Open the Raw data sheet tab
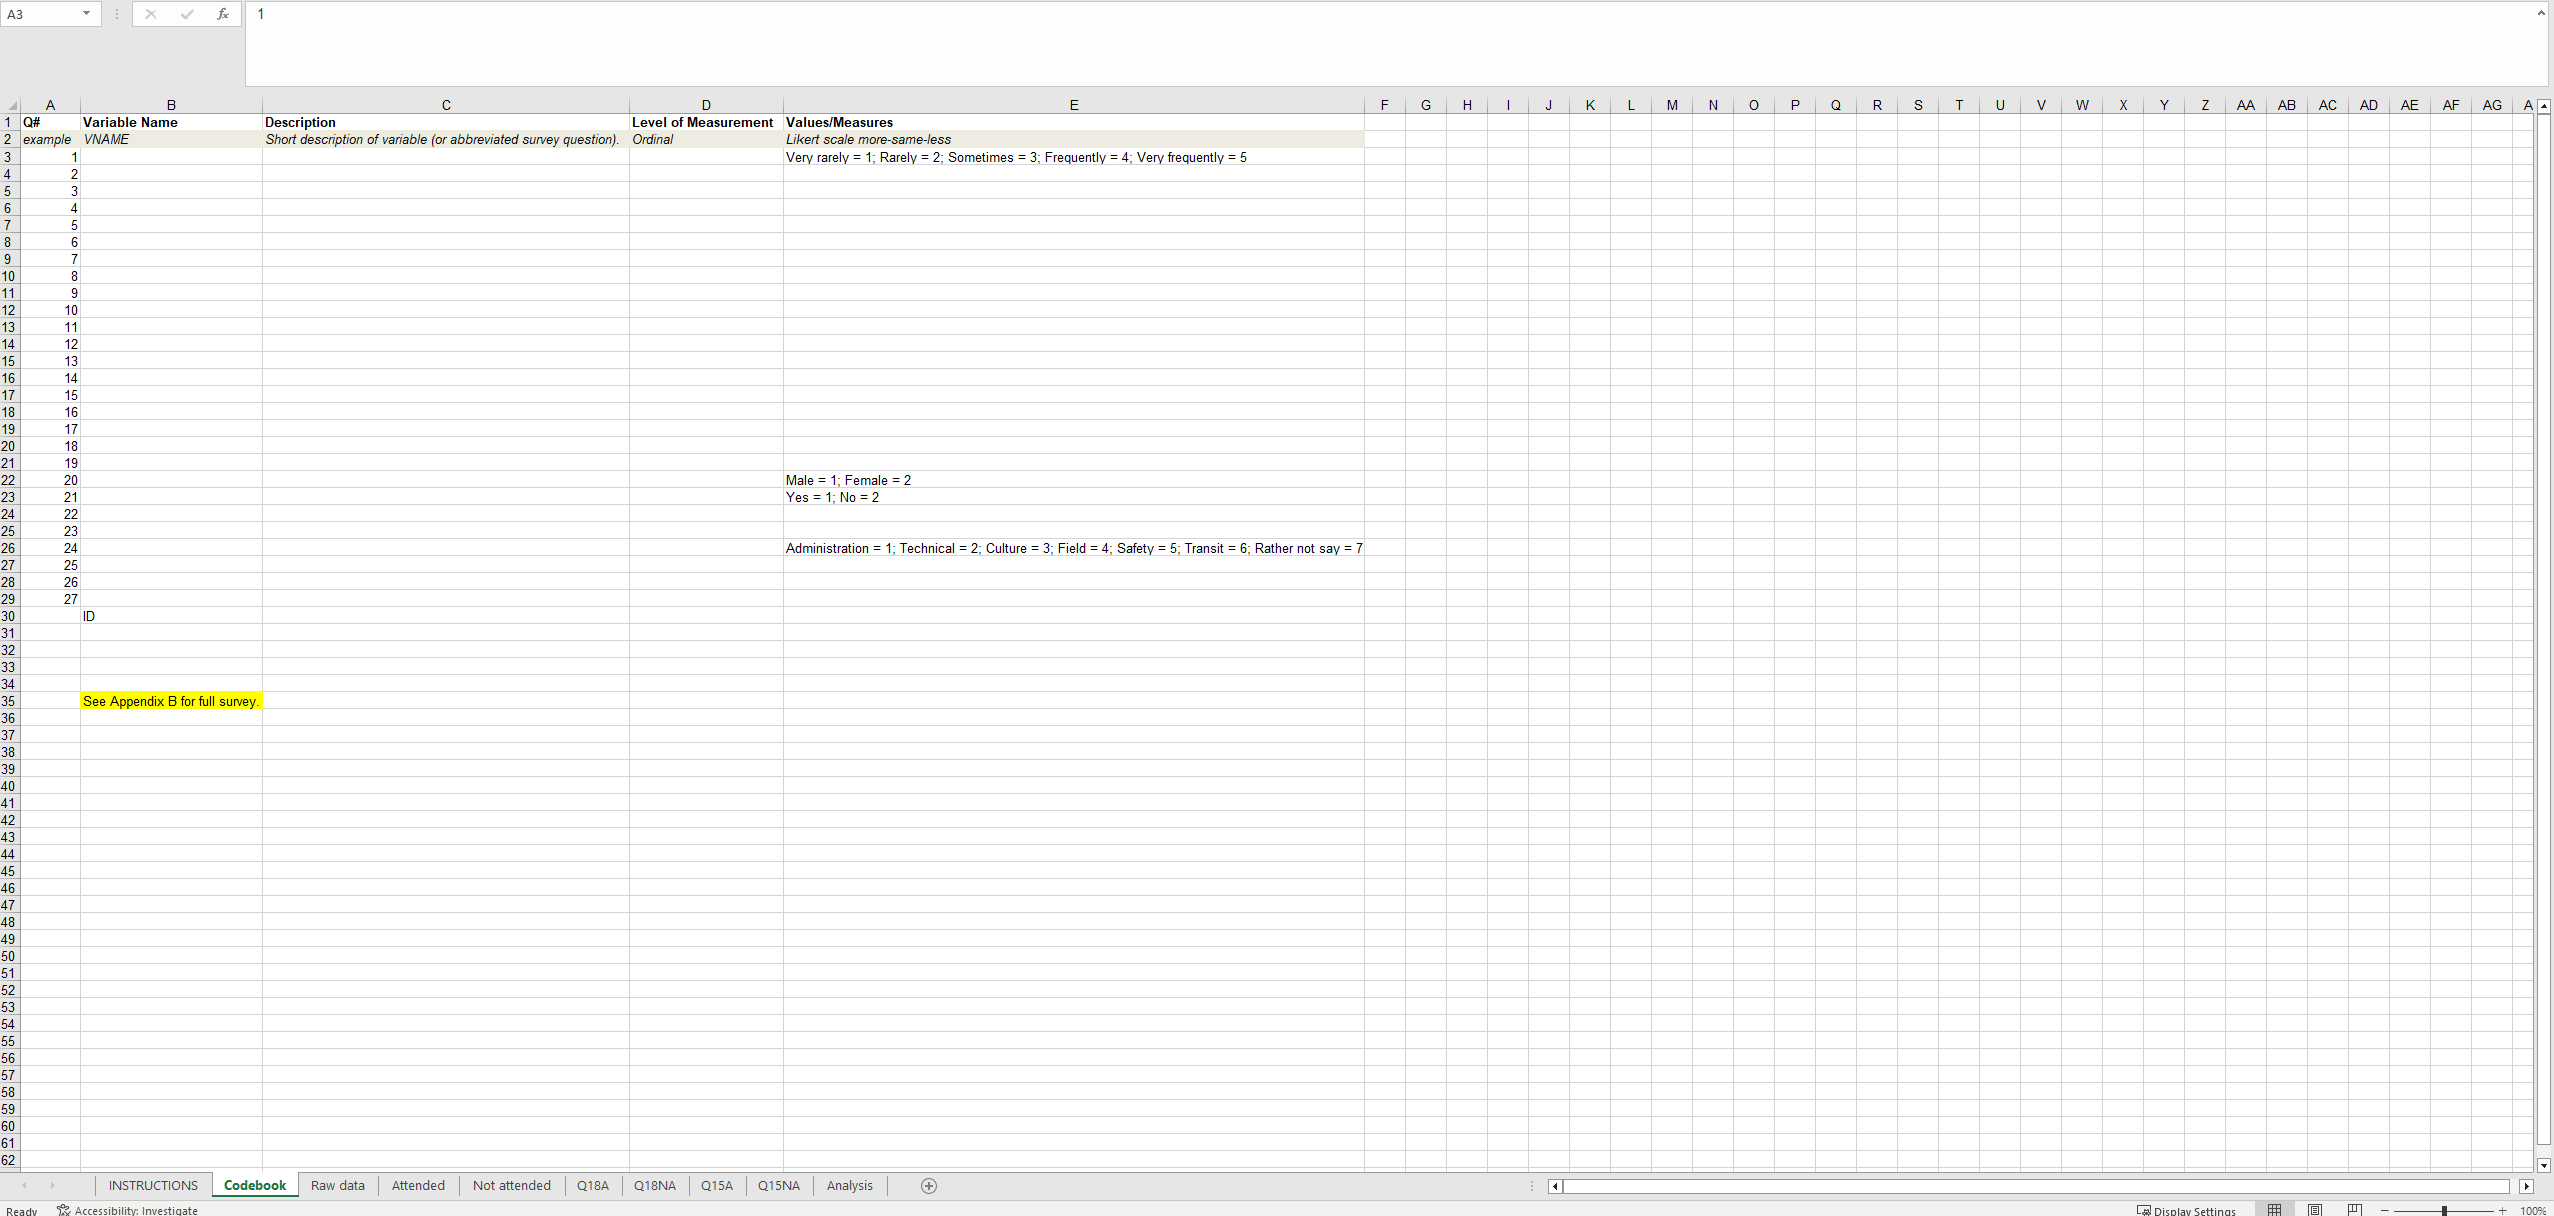Viewport: 2554px width, 1216px height. click(337, 1186)
